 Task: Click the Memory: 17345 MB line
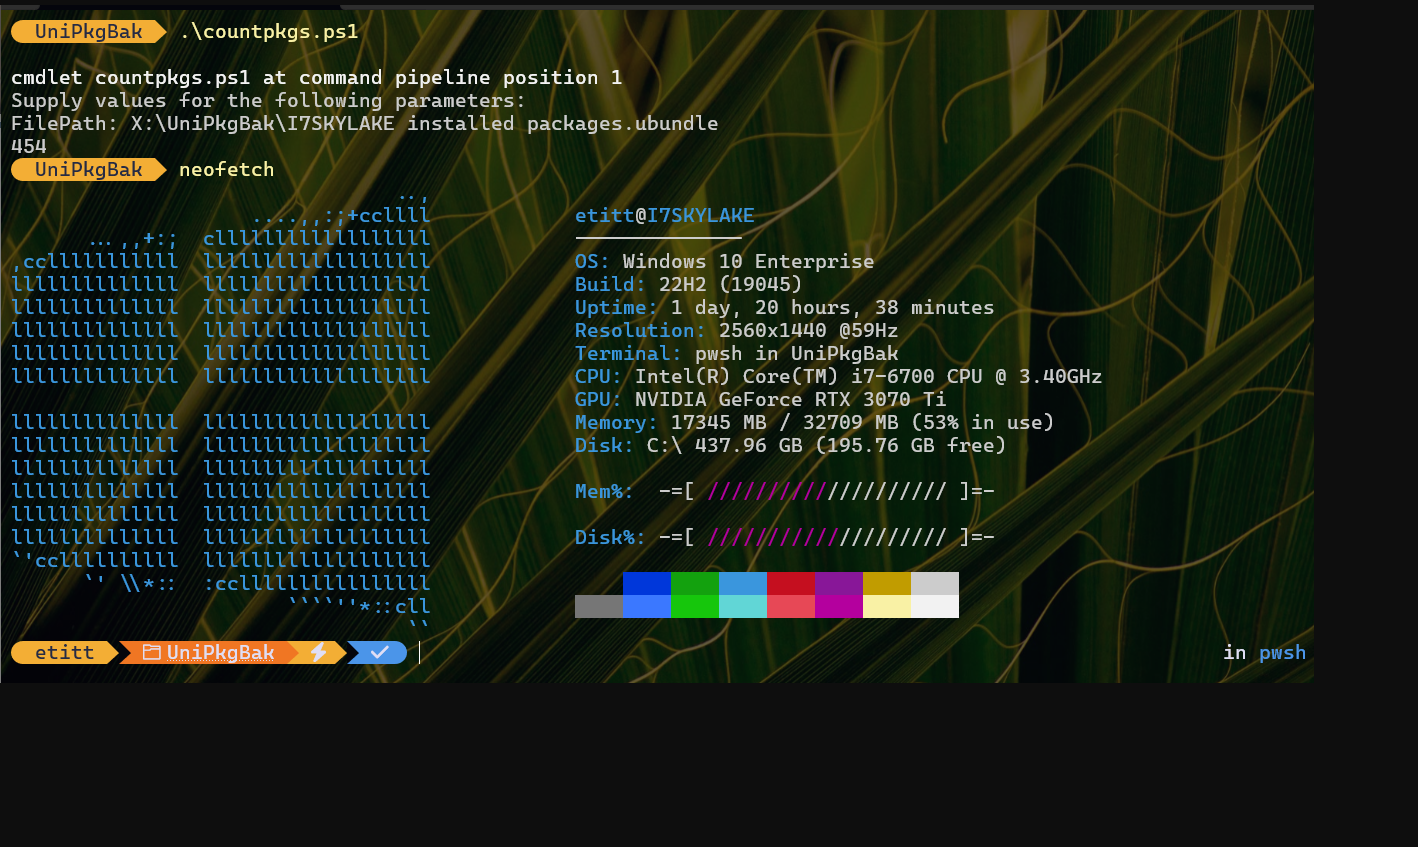(815, 423)
